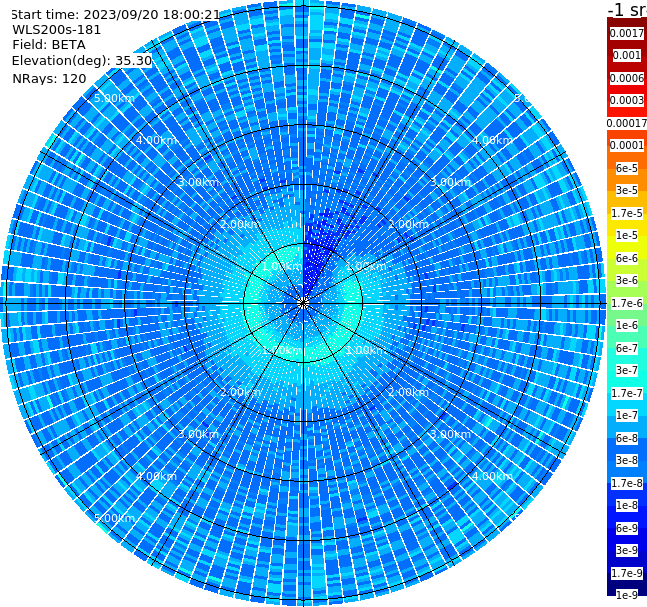The height and width of the screenshot is (607, 647).
Task: Click the start time 2023/09/20 18:00:21 text
Action: click(115, 15)
